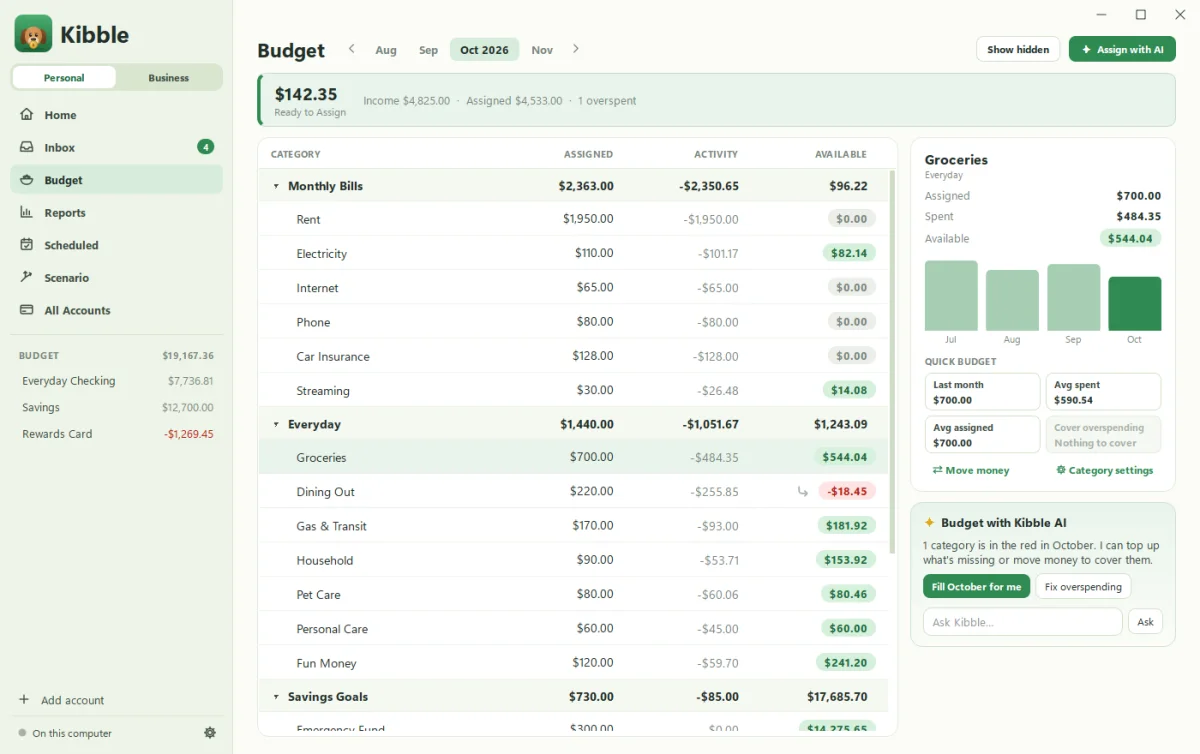Click the Kibble dog logo icon
Screen dimensions: 1200x754
(x=33, y=34)
